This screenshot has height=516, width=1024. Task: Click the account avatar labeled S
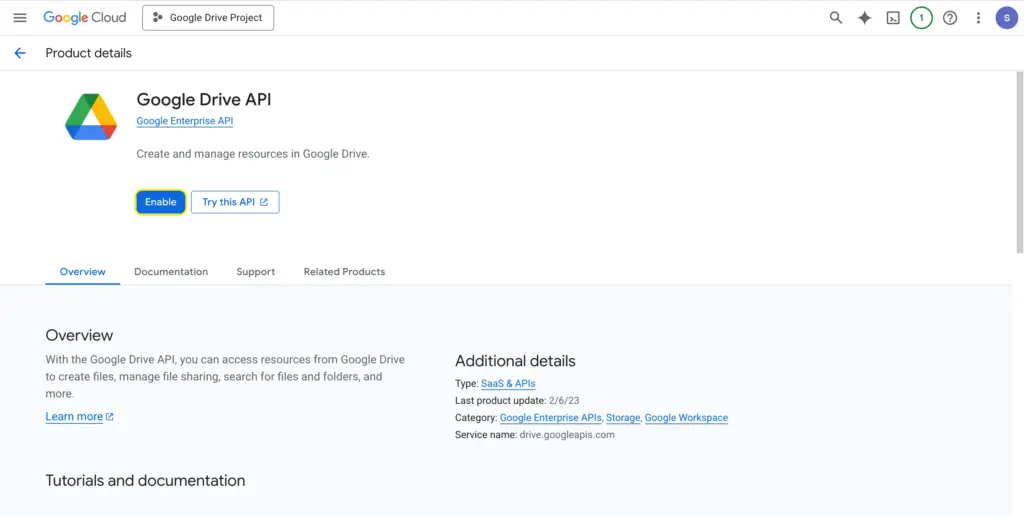click(1006, 18)
